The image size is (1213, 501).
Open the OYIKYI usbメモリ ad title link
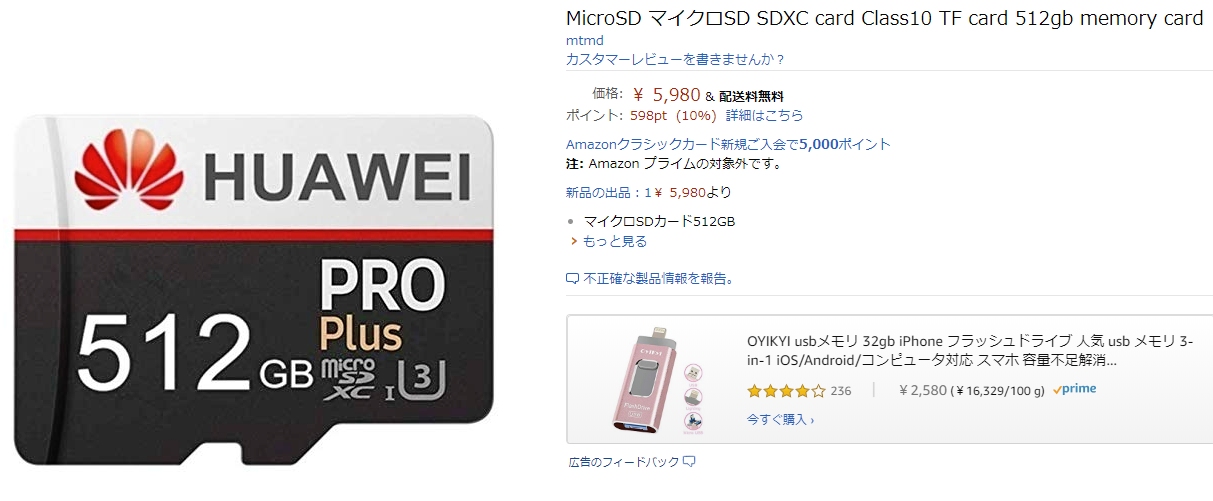pyautogui.click(x=969, y=351)
